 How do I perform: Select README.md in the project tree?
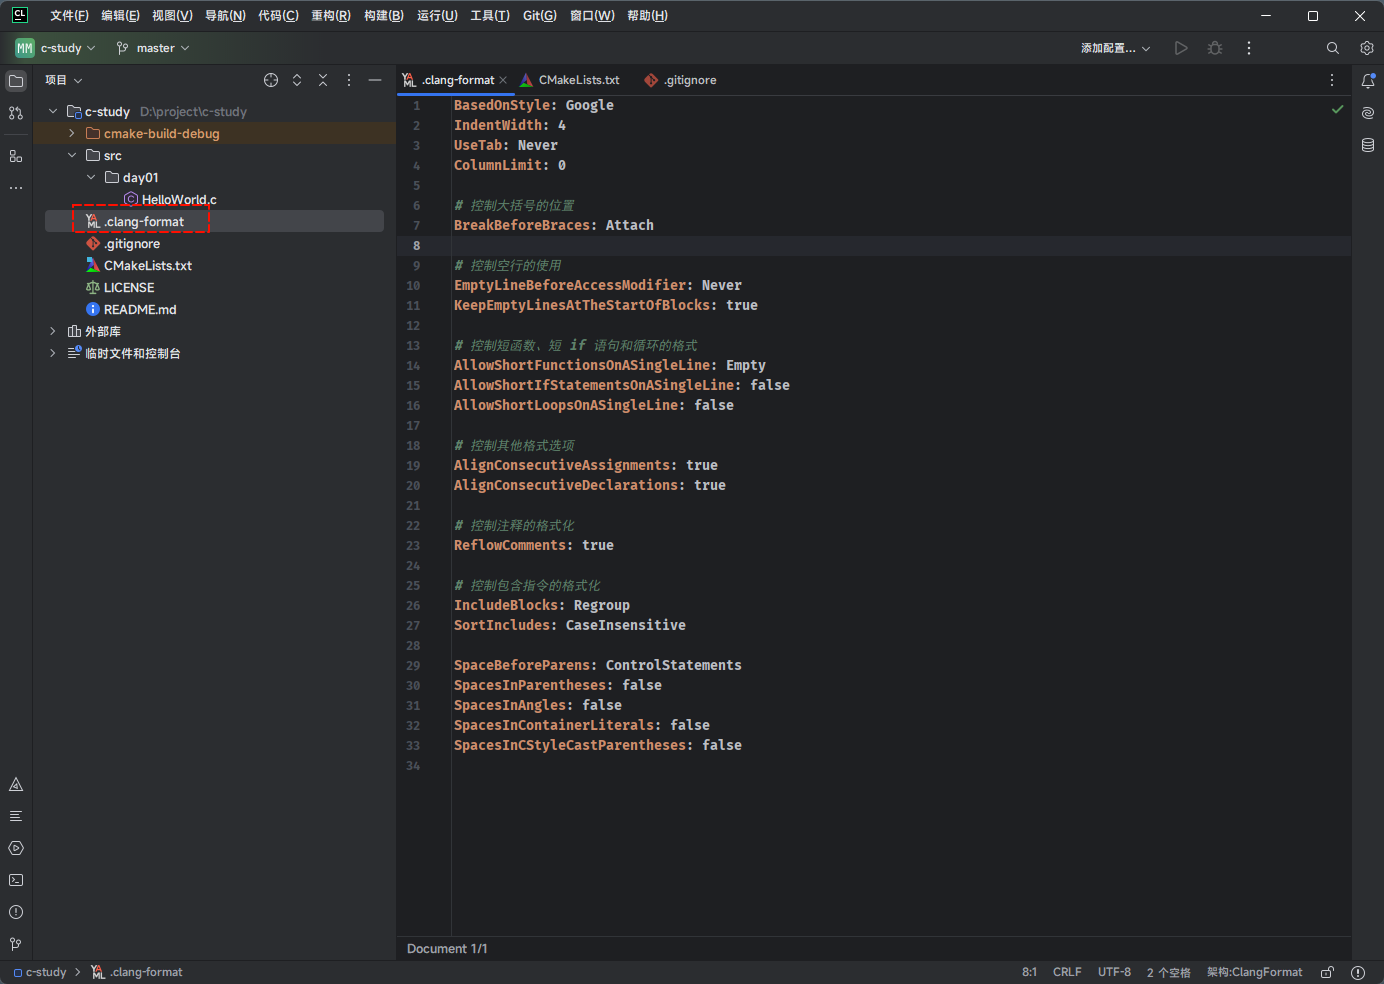pyautogui.click(x=140, y=309)
